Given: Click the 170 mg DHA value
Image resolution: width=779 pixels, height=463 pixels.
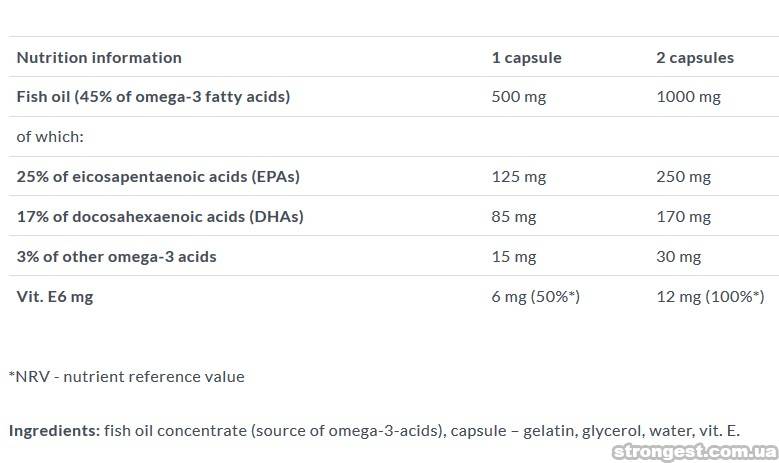Looking at the screenshot, I should click(x=683, y=216).
